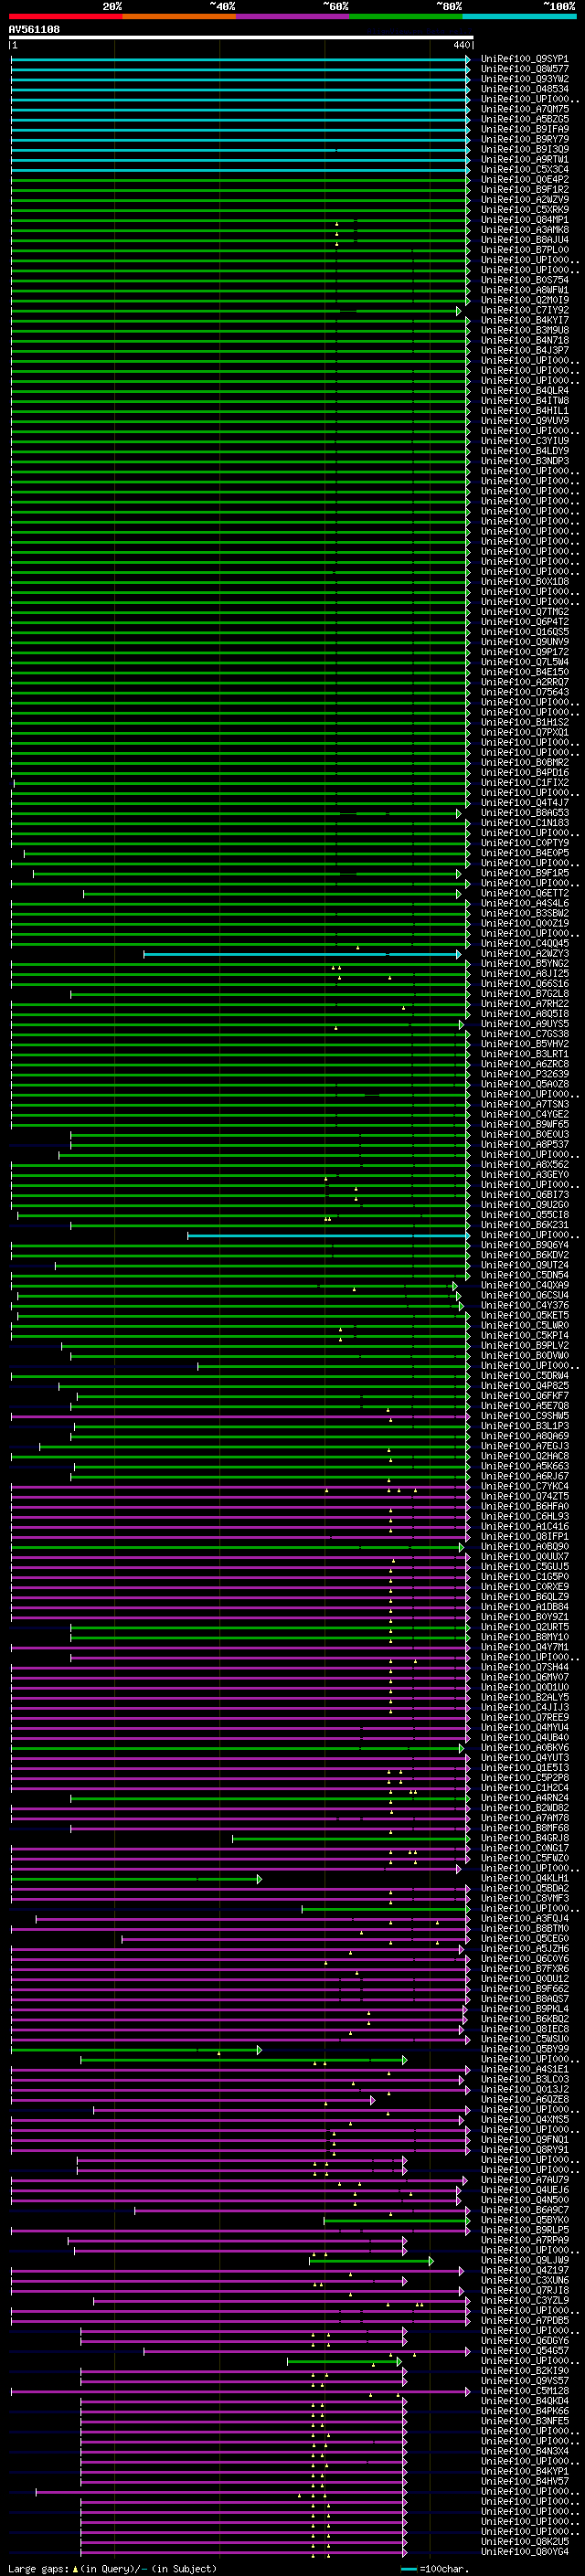Select hit label UniRef100_B0X1D8

[x=525, y=581]
